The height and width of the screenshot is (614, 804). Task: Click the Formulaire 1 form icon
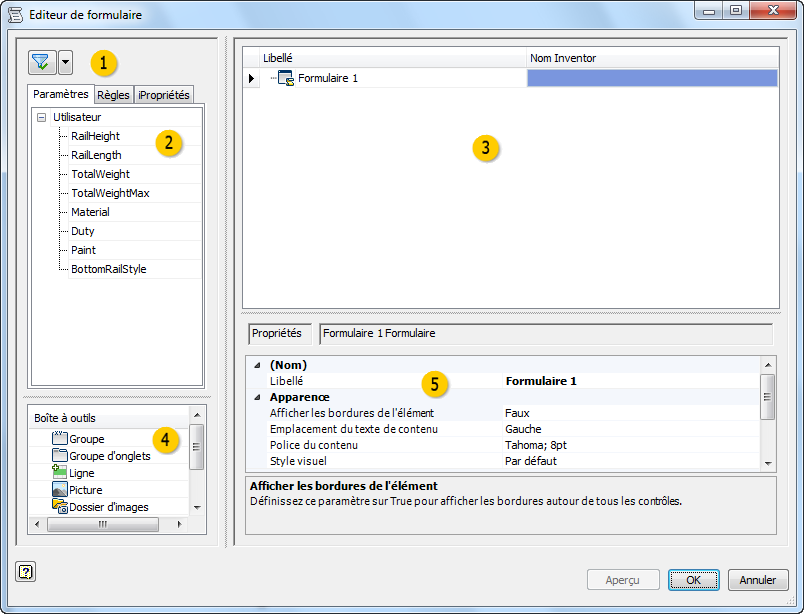286,78
